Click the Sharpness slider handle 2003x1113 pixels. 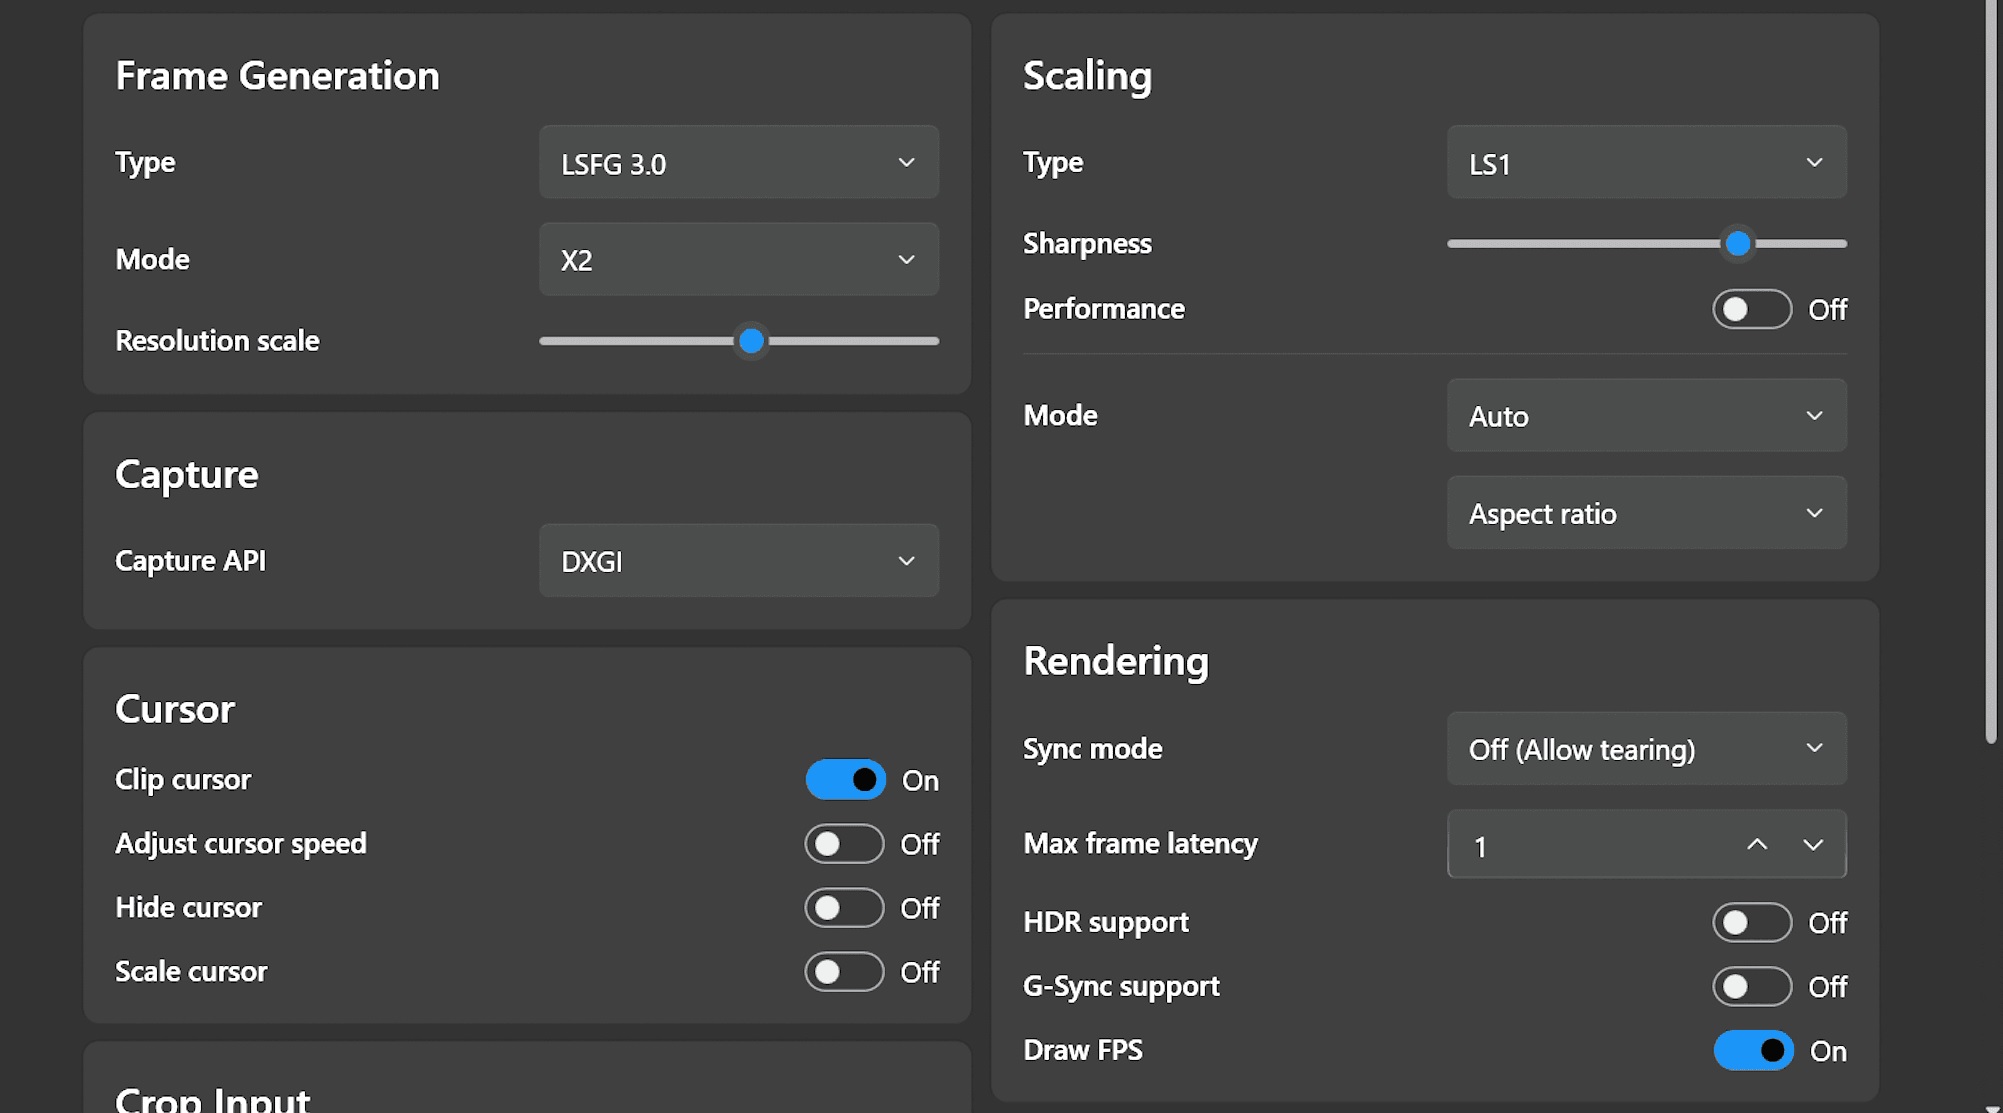pos(1738,244)
